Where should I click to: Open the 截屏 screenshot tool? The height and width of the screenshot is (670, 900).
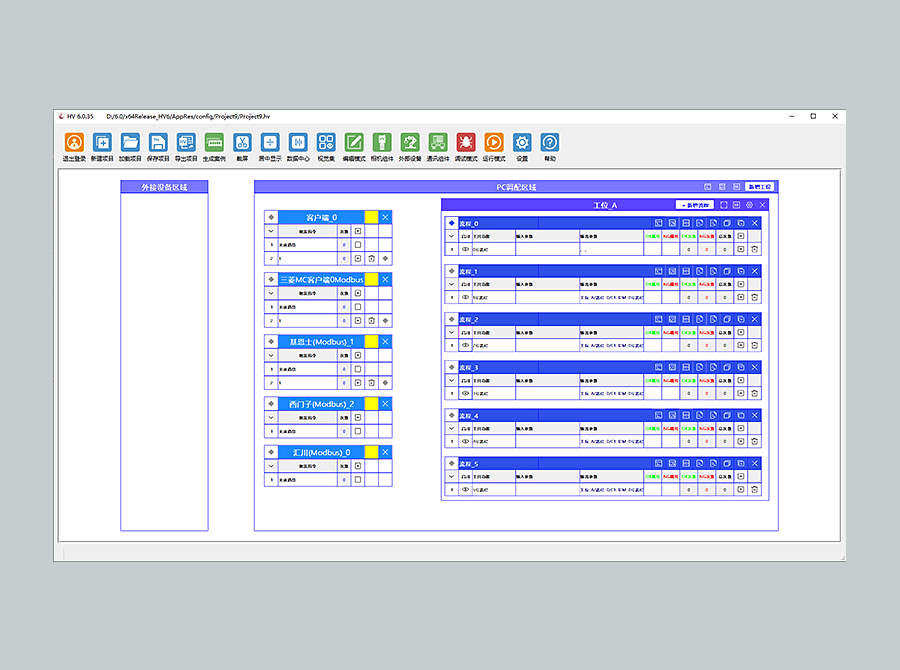pyautogui.click(x=242, y=143)
